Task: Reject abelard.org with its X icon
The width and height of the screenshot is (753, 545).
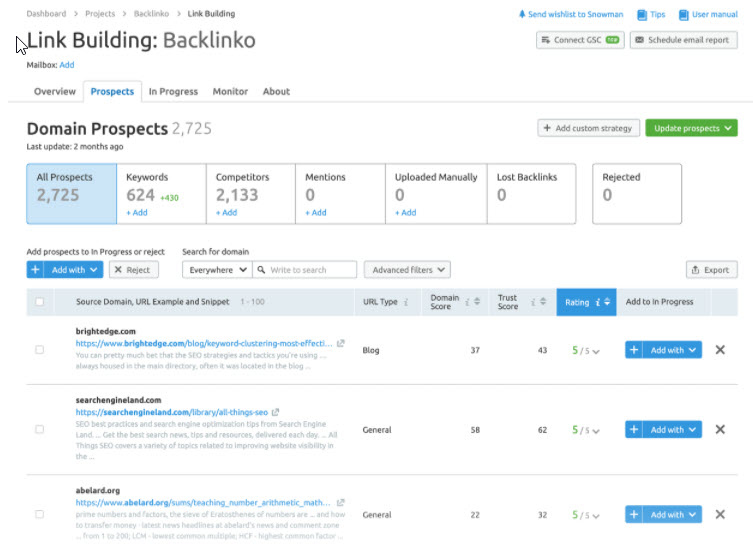Action: pos(720,514)
